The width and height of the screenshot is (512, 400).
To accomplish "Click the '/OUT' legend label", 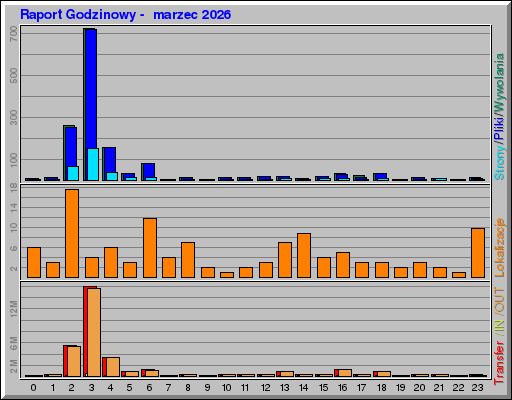I will coord(499,301).
